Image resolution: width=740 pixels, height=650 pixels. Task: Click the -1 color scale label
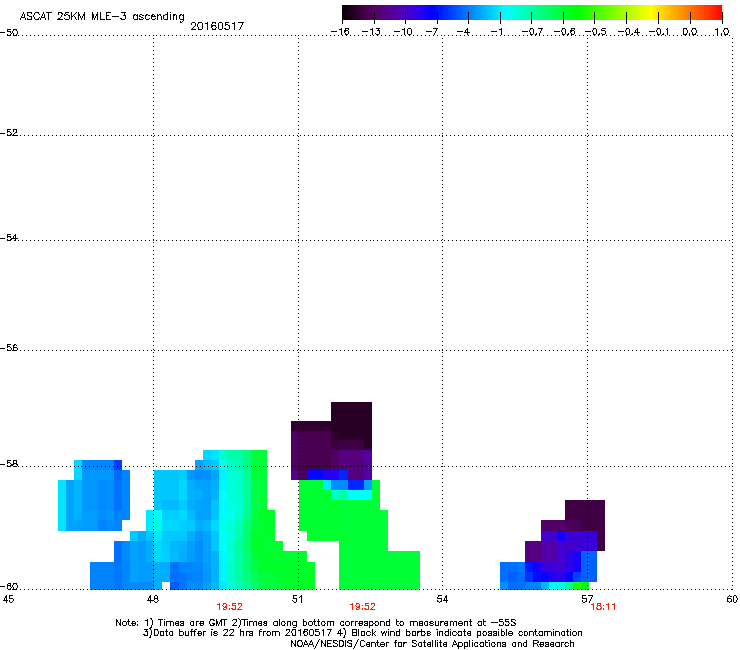(x=496, y=32)
